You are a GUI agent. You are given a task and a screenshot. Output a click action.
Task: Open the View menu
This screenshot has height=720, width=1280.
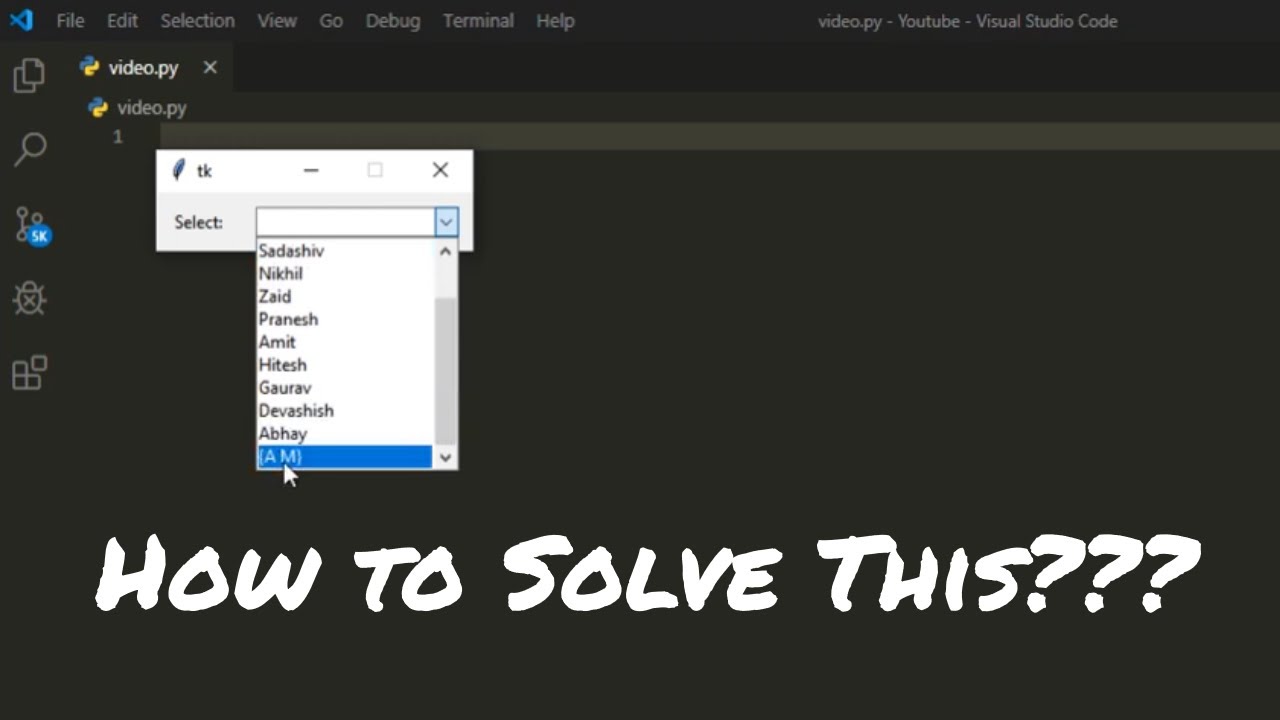[277, 20]
